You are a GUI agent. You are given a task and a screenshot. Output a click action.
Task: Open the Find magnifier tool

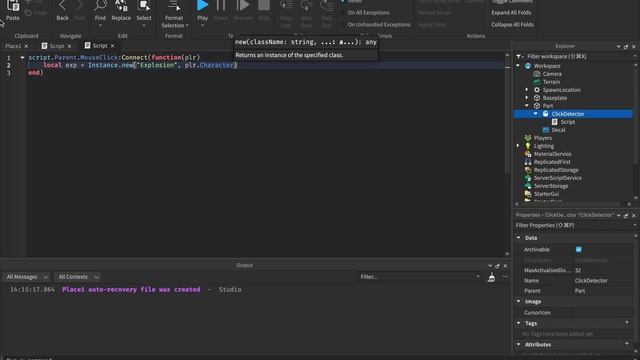[x=100, y=5]
